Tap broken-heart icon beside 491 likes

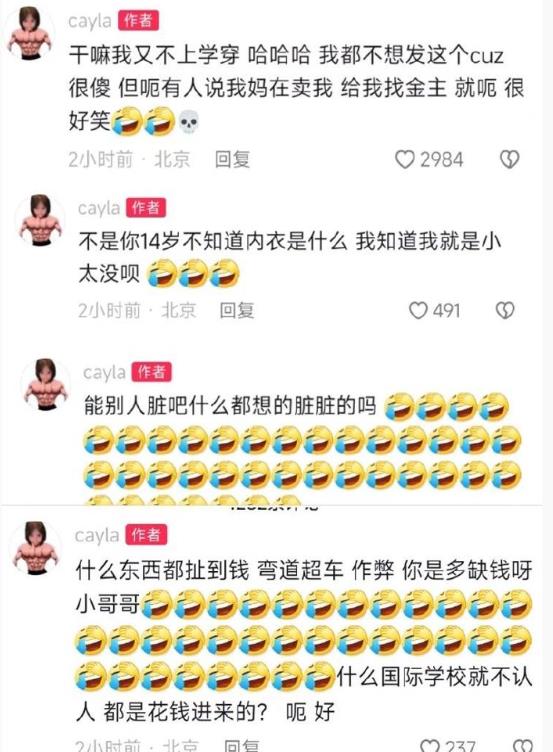tap(505, 310)
